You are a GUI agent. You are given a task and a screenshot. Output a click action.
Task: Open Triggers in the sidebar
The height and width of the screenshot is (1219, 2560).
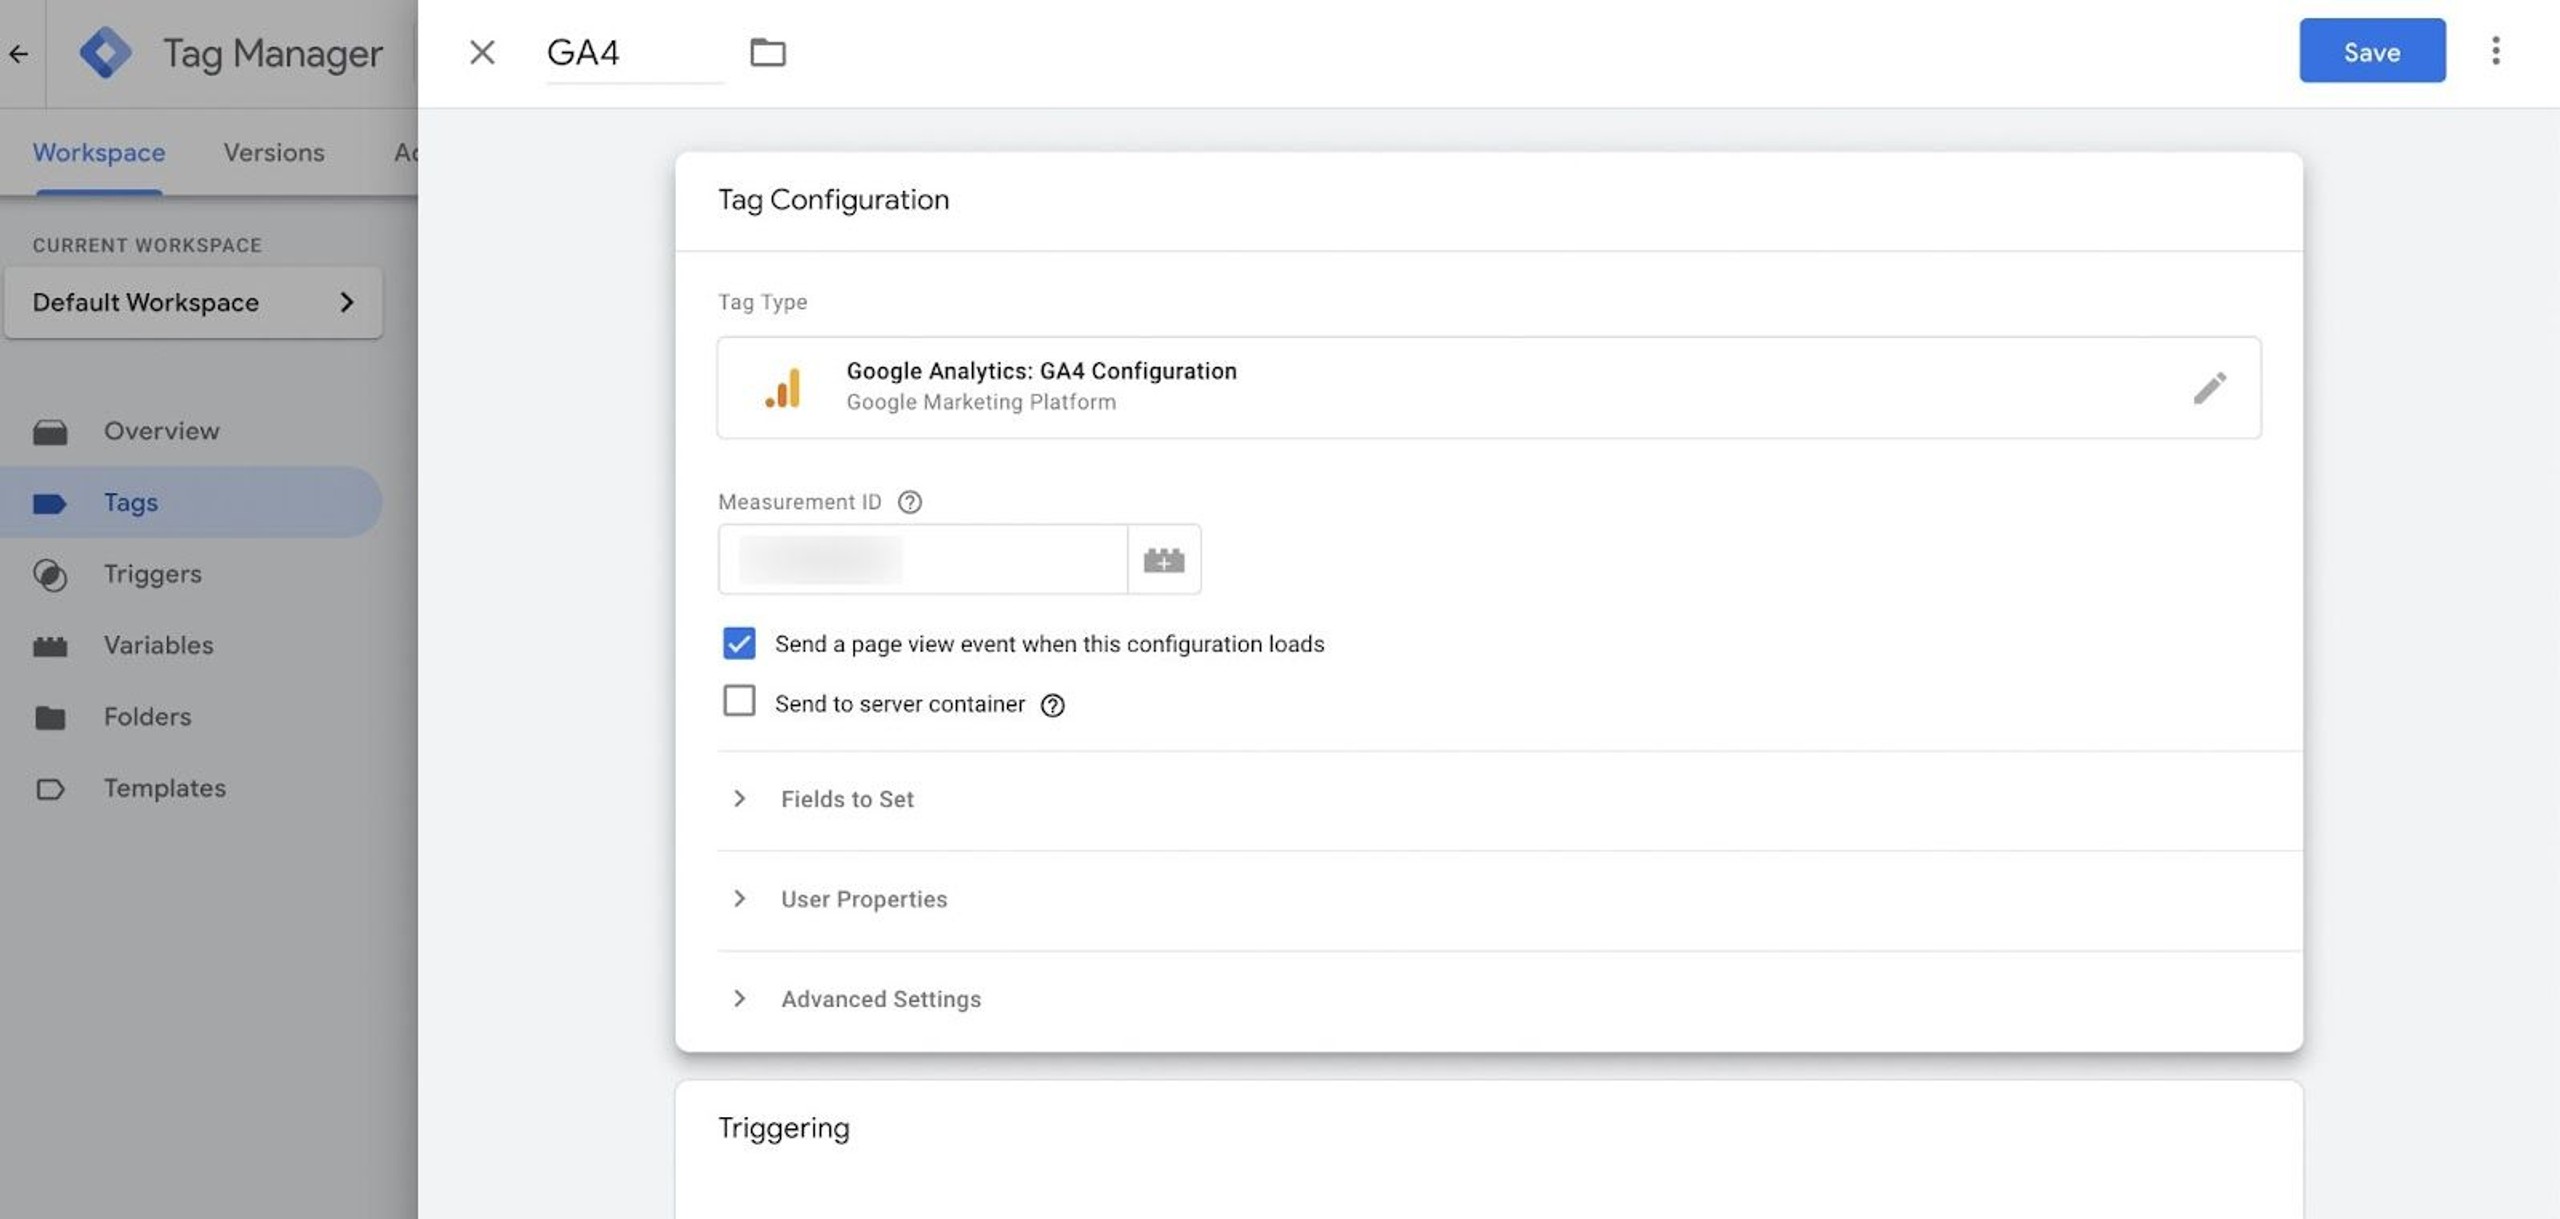click(x=152, y=574)
